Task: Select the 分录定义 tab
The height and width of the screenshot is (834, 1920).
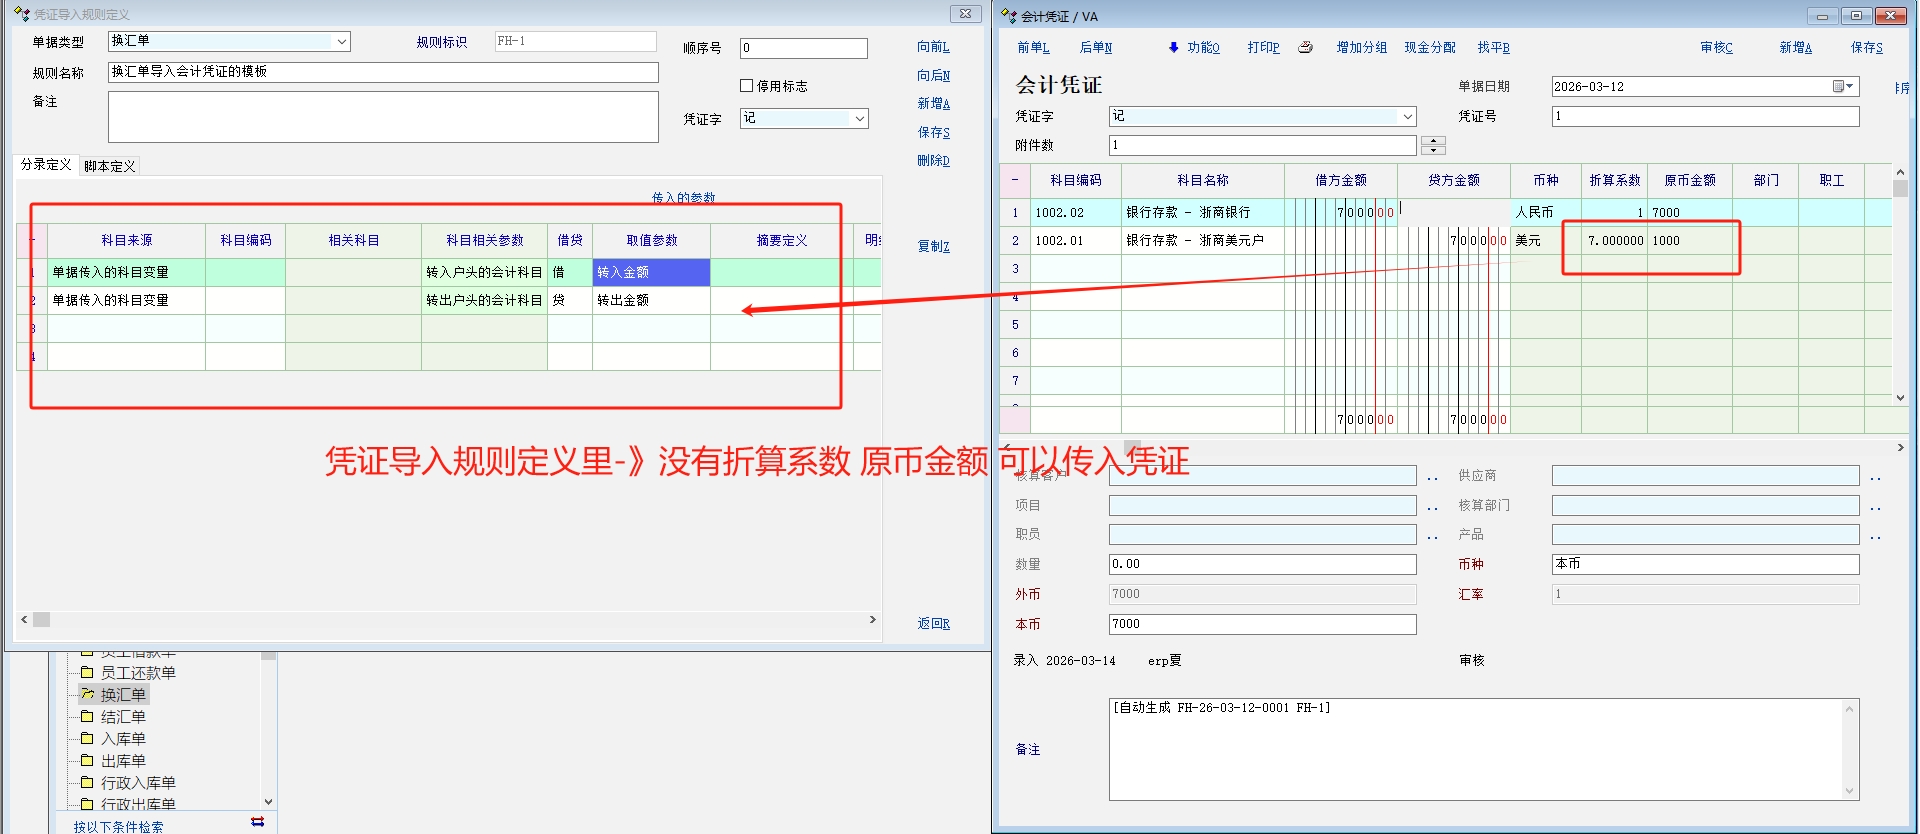Action: click(46, 165)
